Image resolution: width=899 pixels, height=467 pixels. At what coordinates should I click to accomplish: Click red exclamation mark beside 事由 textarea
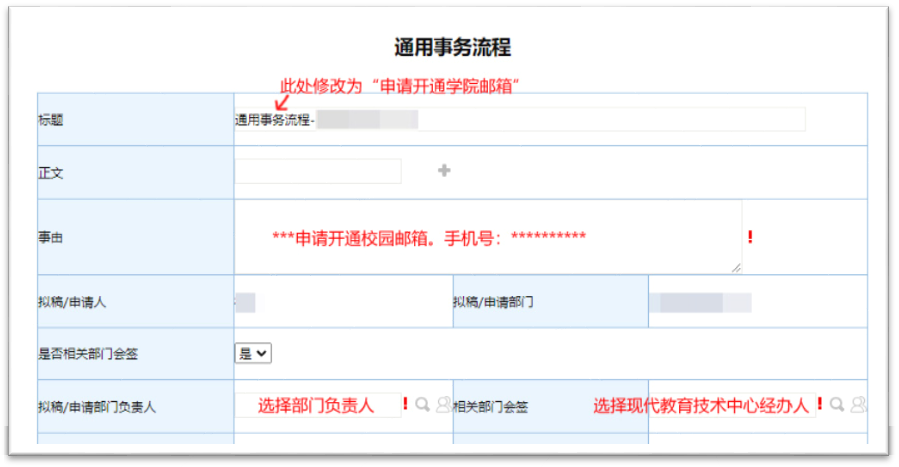point(750,237)
